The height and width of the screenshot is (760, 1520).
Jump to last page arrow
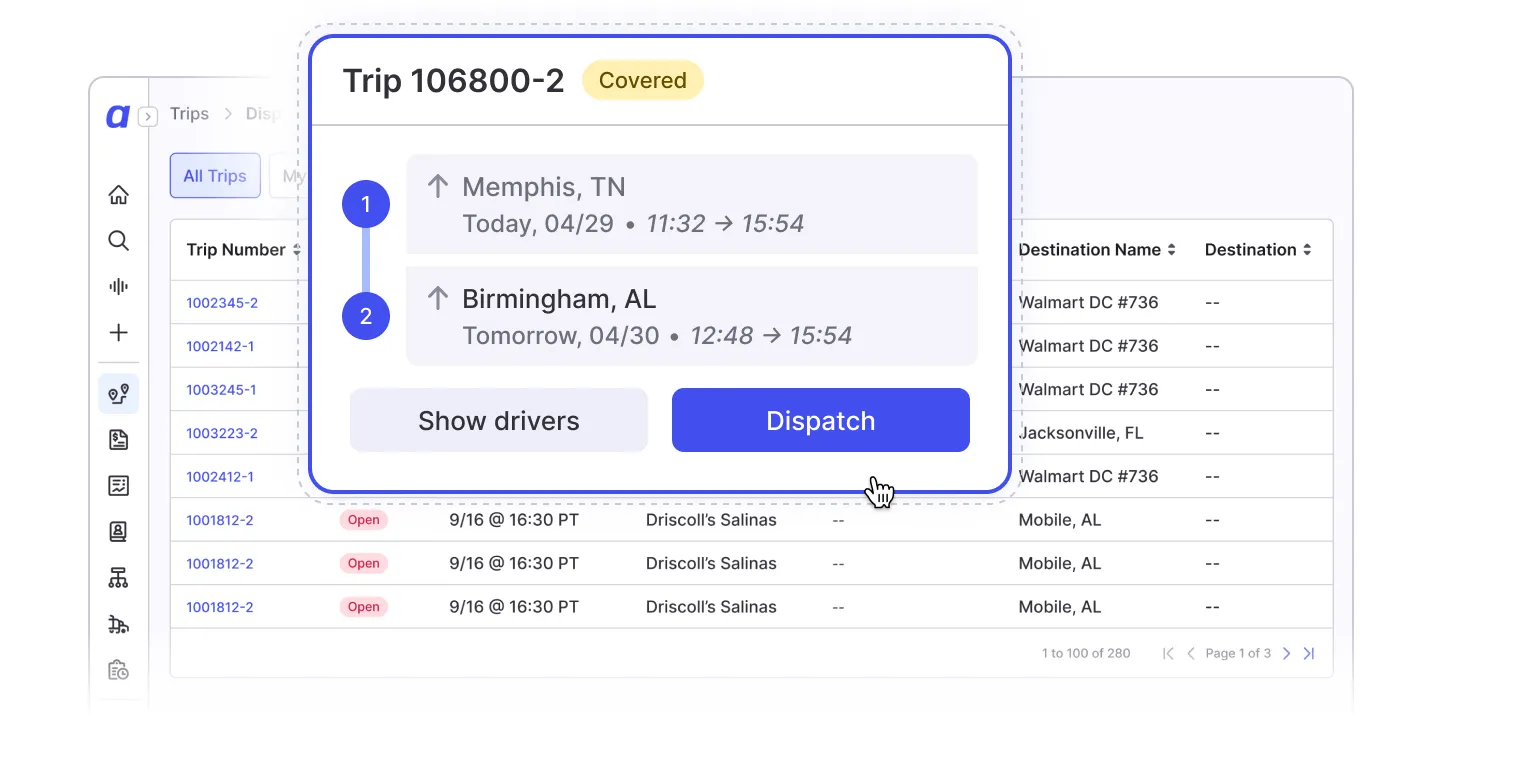[x=1309, y=653]
